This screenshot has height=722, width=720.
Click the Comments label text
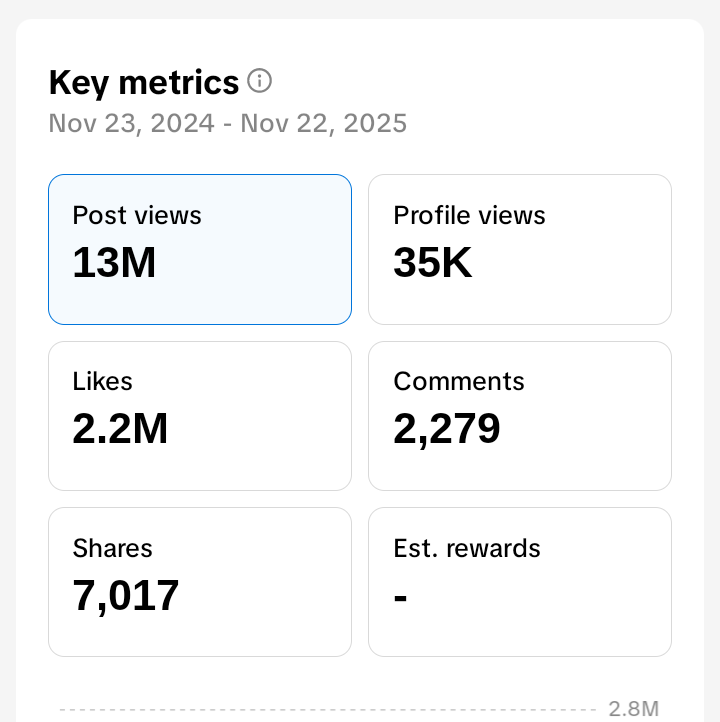pyautogui.click(x=459, y=381)
